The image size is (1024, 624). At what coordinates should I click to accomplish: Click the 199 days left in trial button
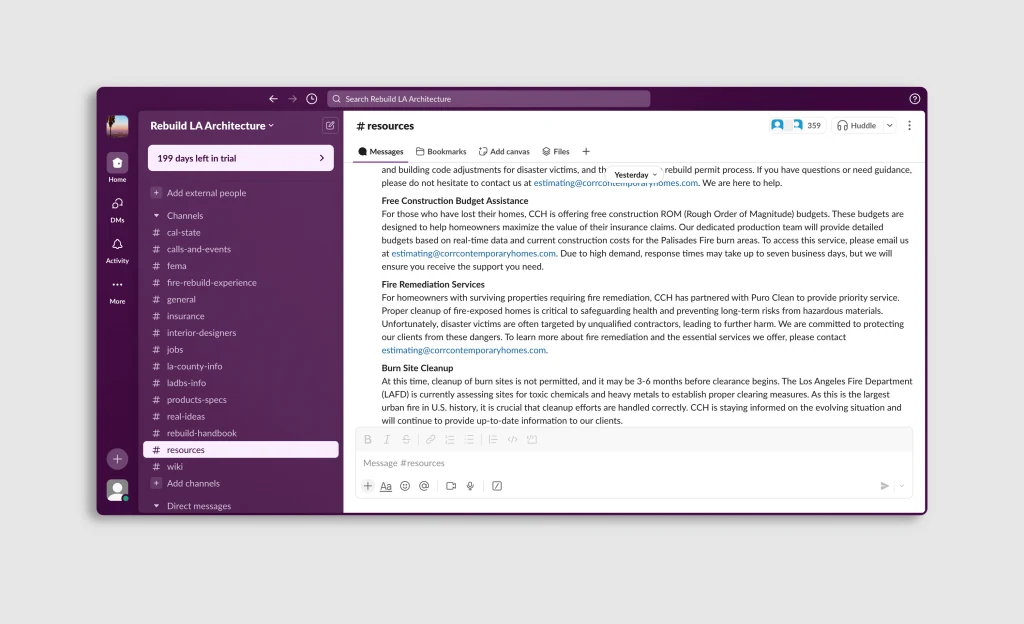coord(240,158)
